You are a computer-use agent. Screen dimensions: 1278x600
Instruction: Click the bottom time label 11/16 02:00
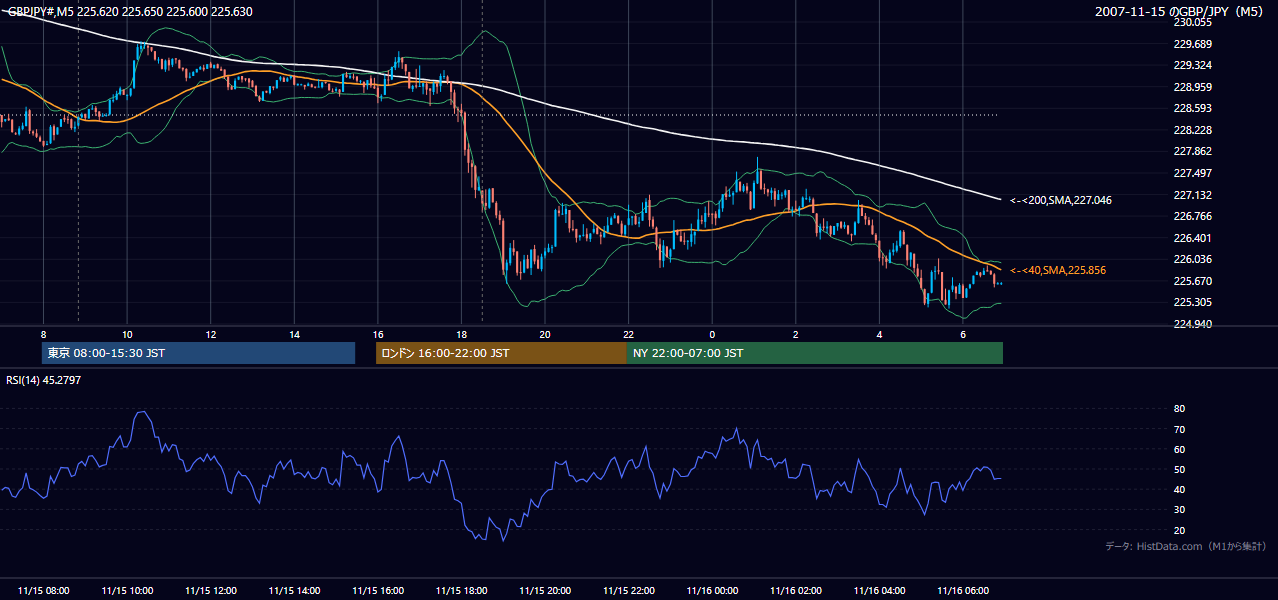coord(796,591)
